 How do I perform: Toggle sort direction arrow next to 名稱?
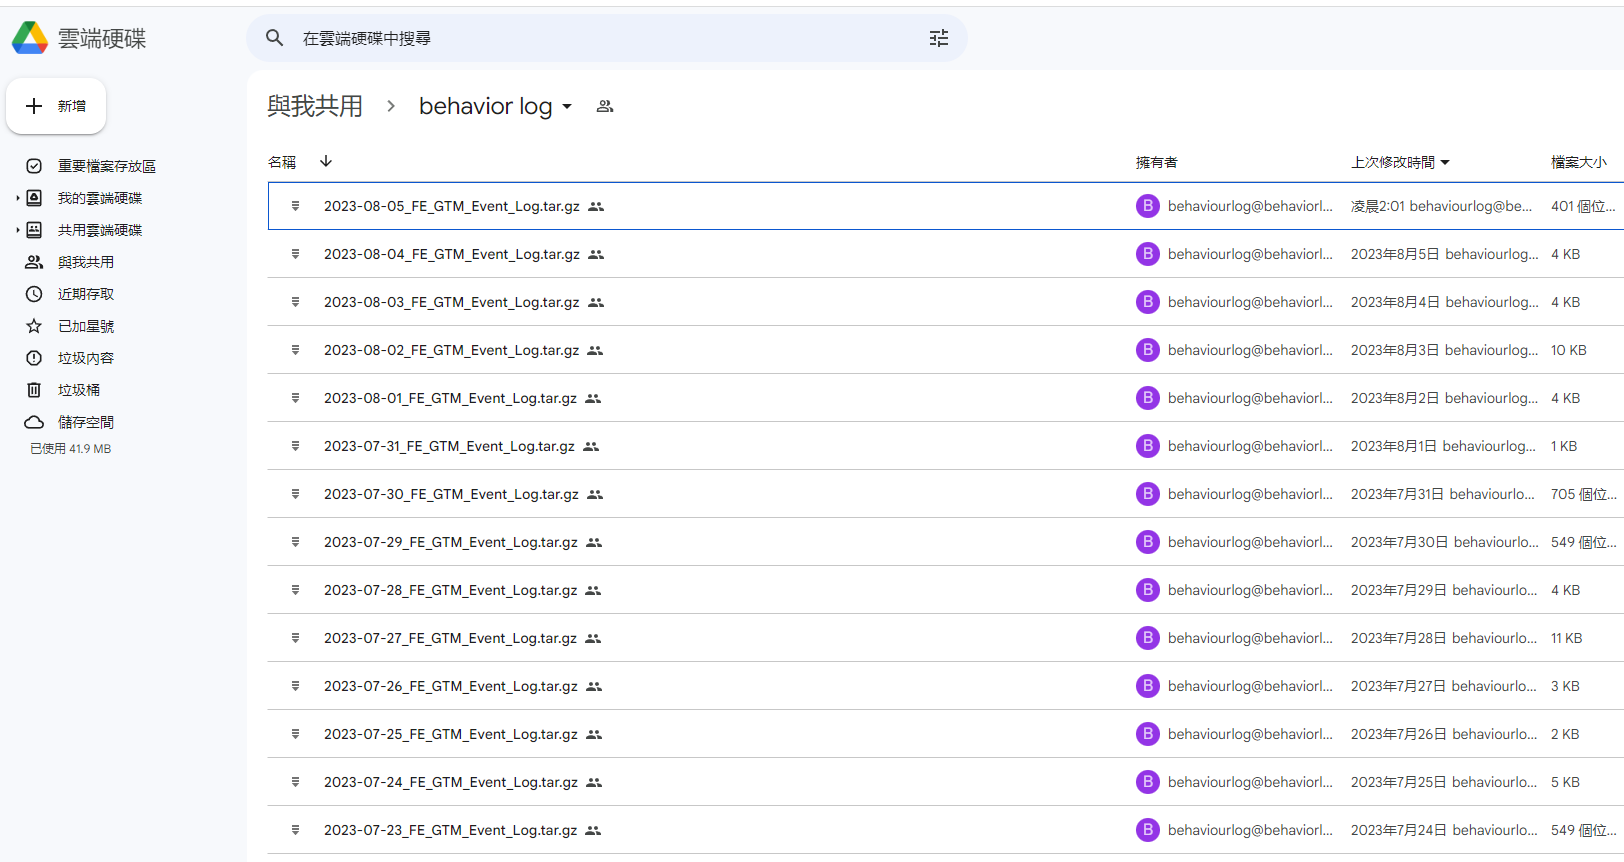(326, 161)
